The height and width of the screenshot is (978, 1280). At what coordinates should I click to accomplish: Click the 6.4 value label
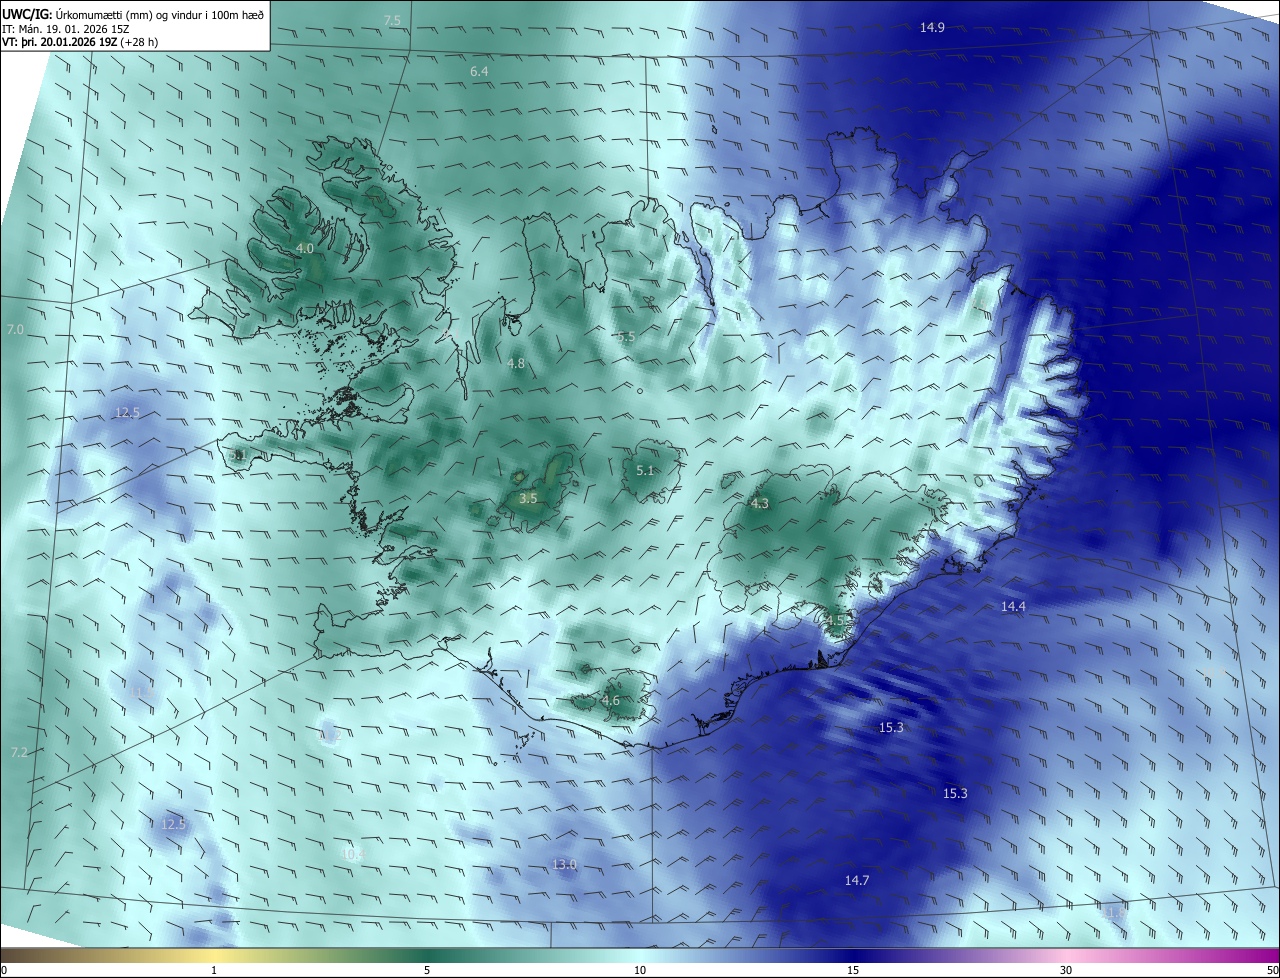[x=479, y=72]
